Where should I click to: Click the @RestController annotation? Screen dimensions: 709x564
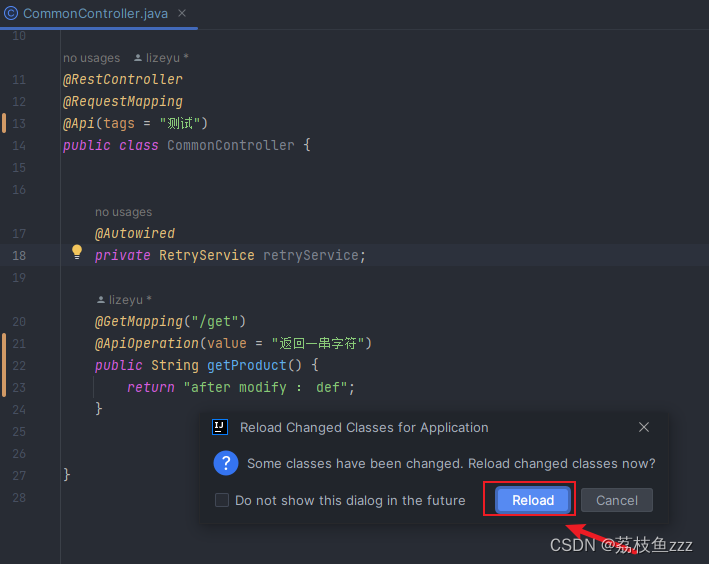pos(123,79)
